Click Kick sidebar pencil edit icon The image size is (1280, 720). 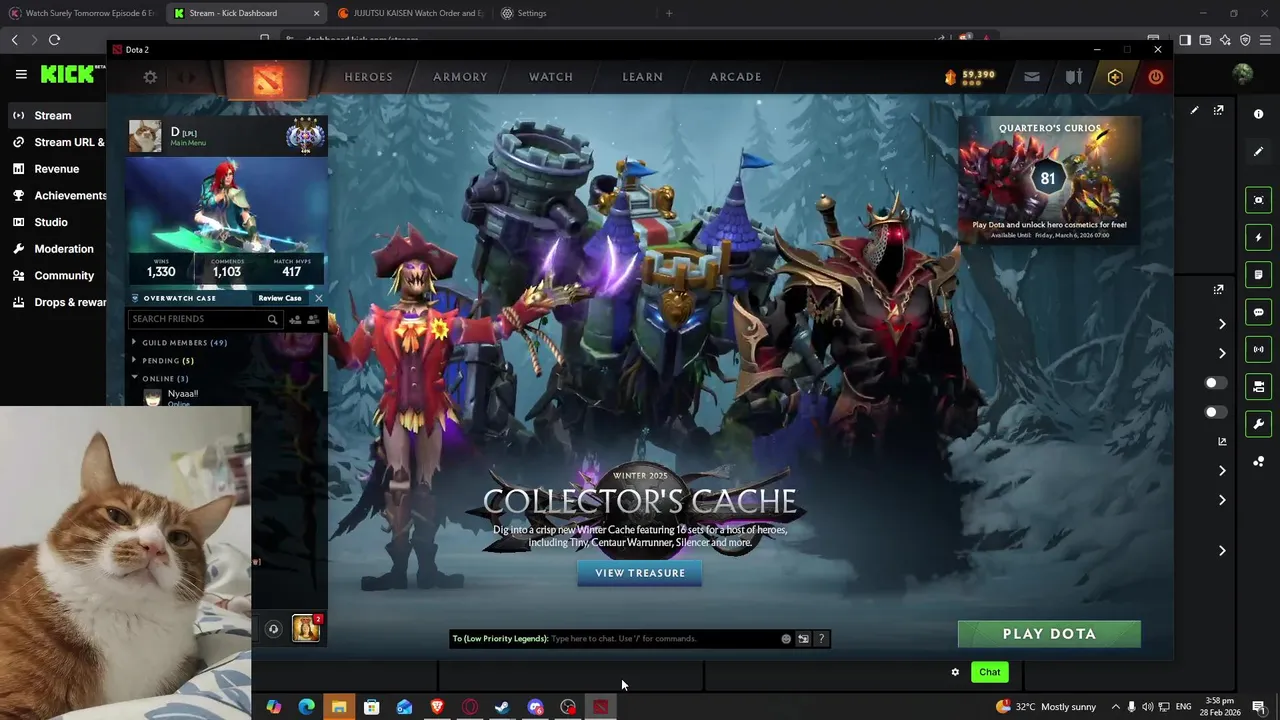1259,152
